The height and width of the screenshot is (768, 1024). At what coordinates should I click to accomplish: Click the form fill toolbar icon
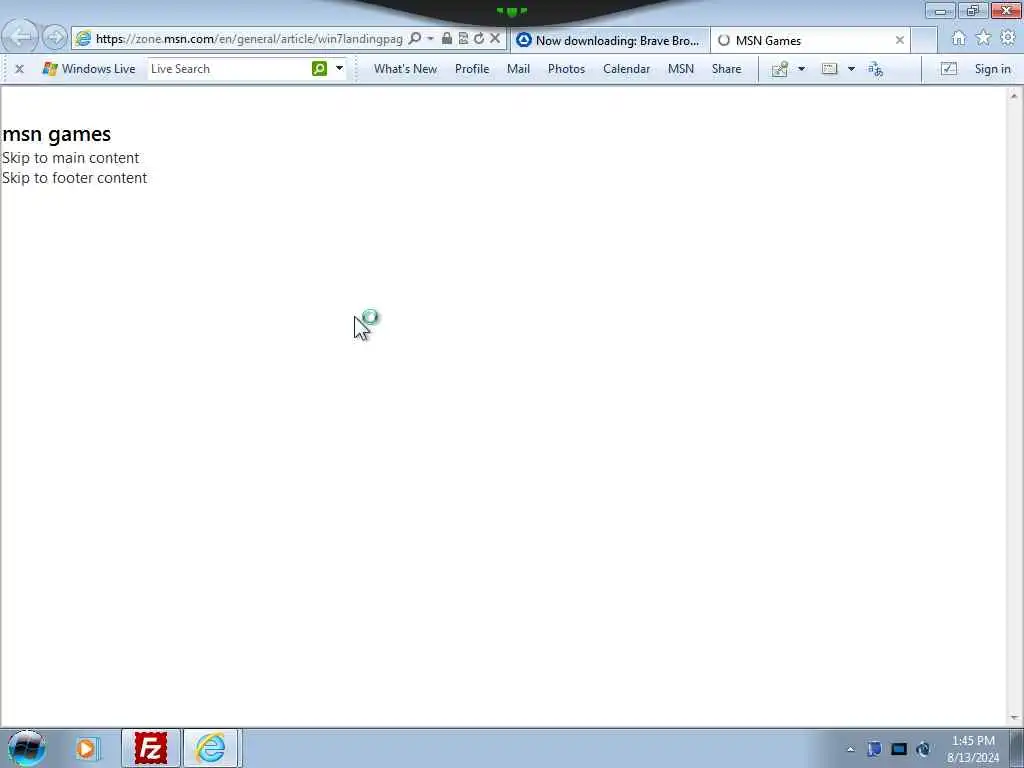tap(829, 69)
